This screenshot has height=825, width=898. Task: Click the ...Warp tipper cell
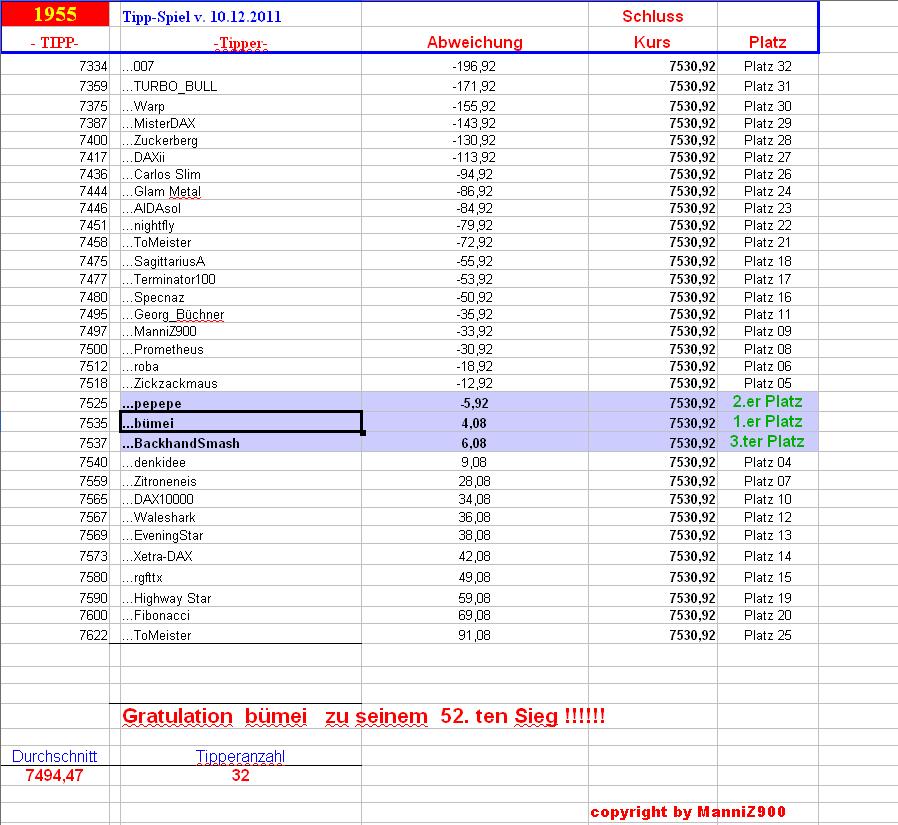pyautogui.click(x=241, y=106)
